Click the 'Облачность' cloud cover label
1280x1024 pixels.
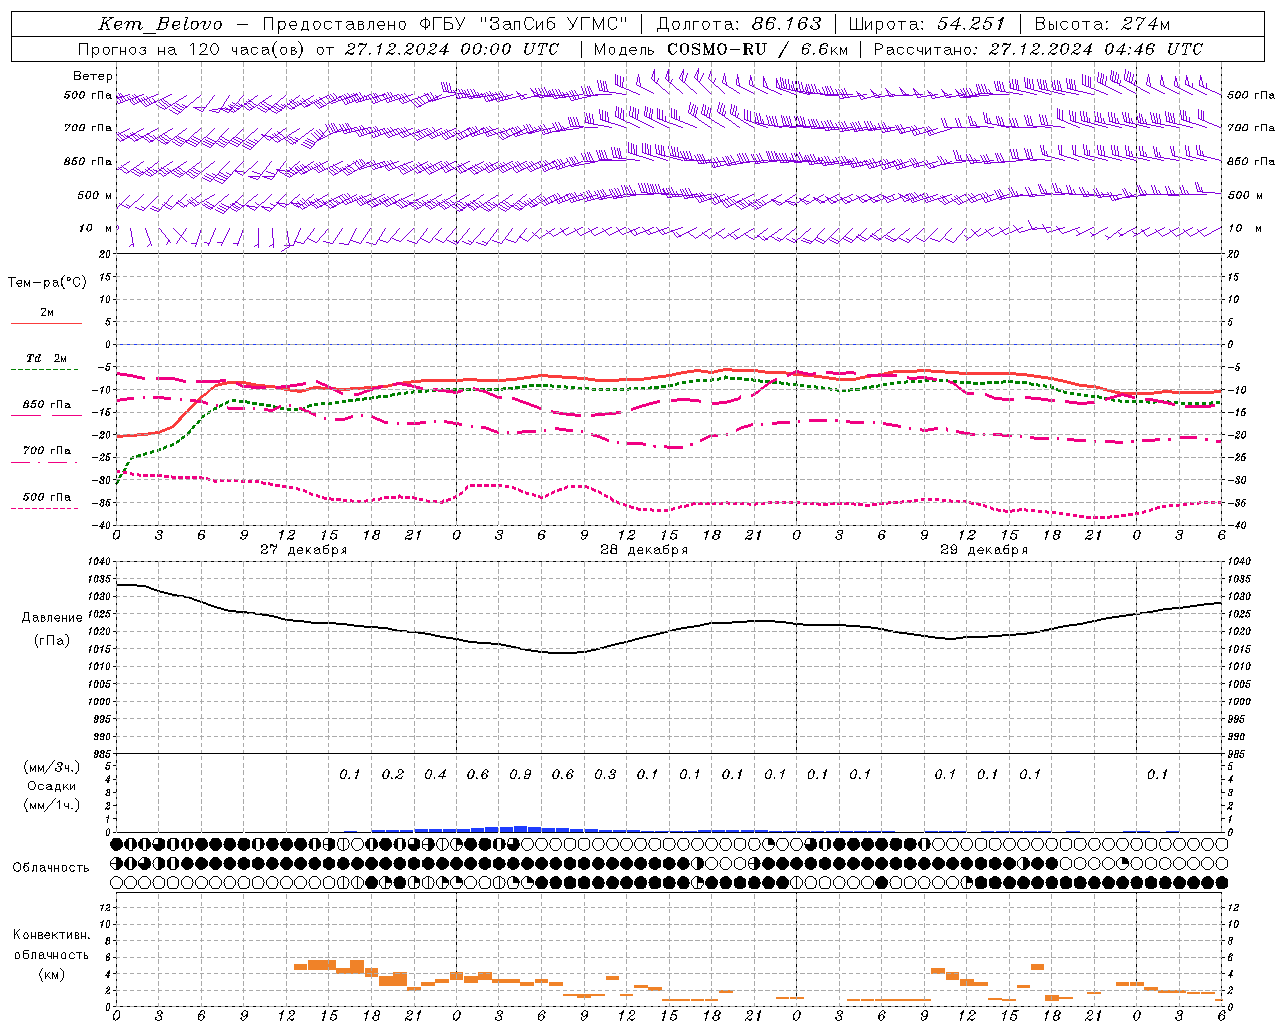[x=51, y=868]
